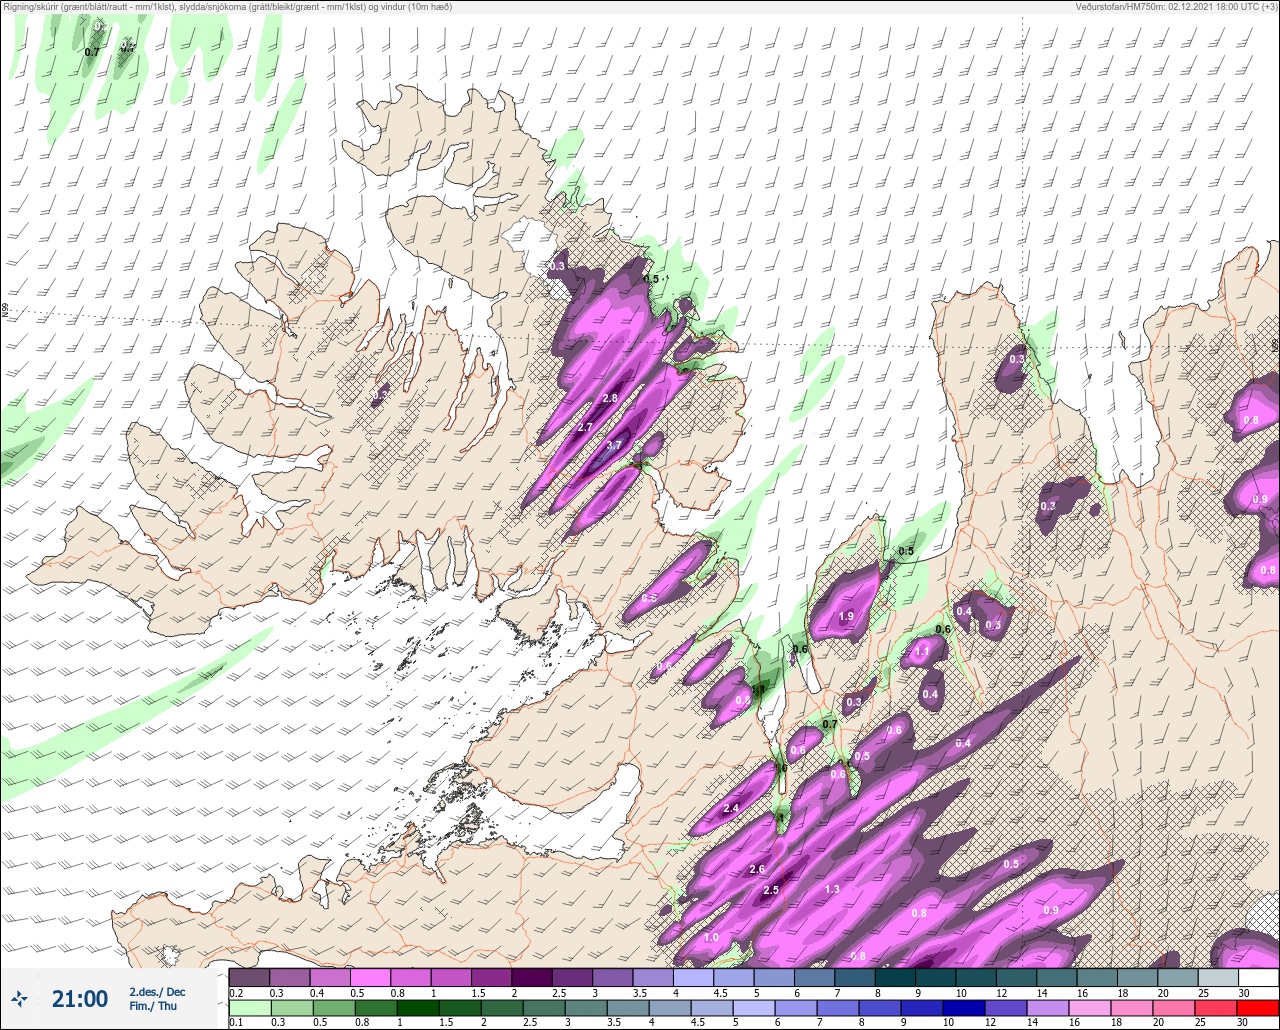
Task: Click the 'Fim./ Thu' weekday label
Action: click(153, 1006)
